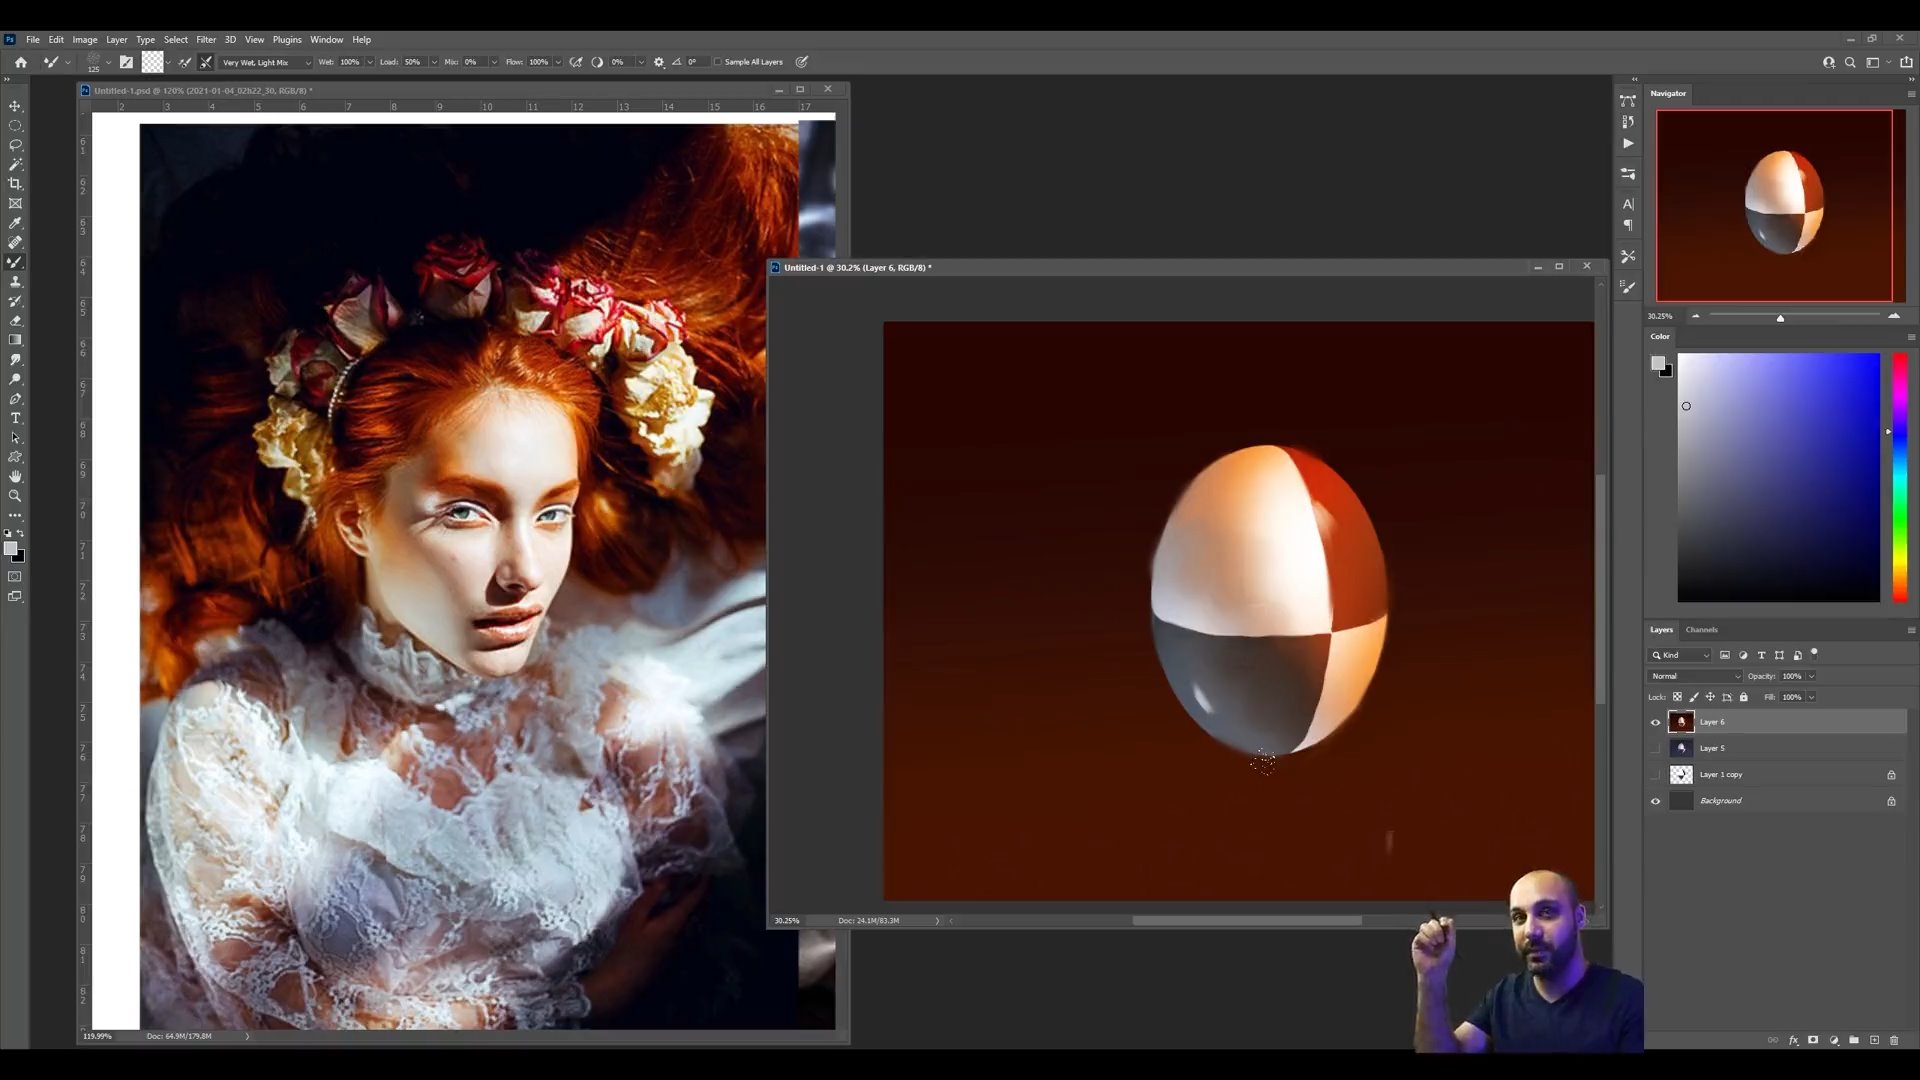1920x1080 pixels.
Task: Select the Eraser tool
Action: click(x=15, y=321)
